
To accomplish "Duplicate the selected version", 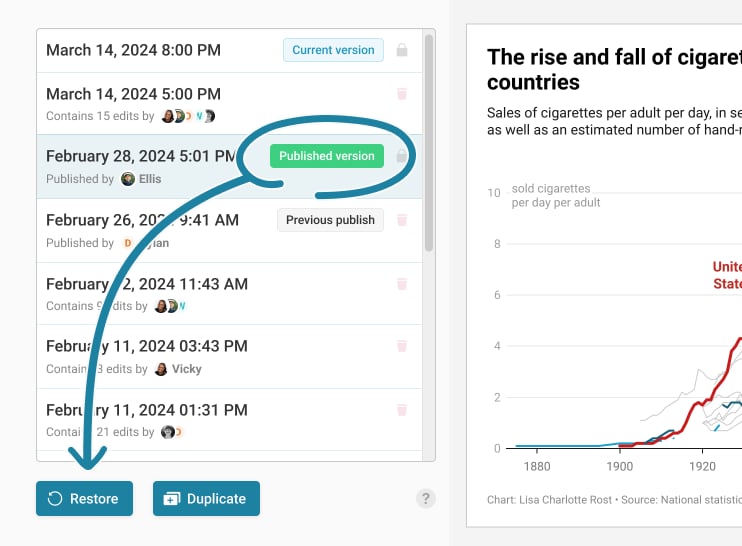I will click(x=206, y=499).
